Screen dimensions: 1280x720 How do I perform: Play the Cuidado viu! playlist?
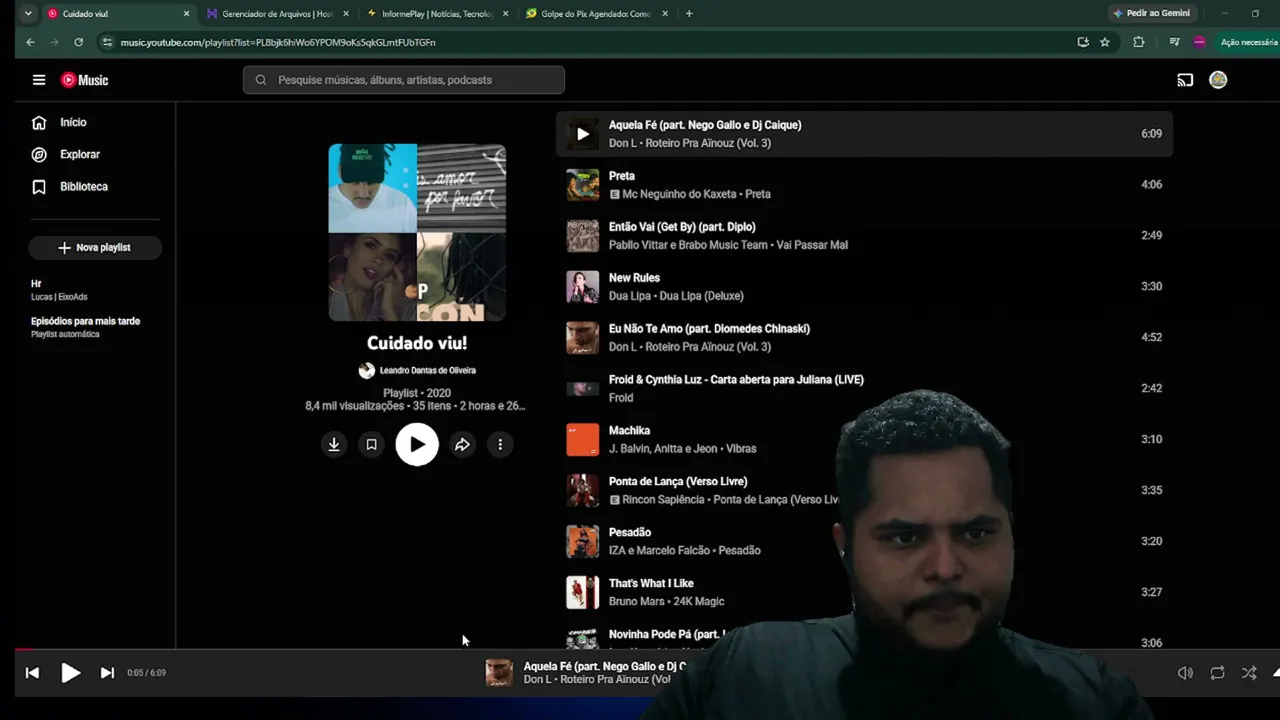coord(417,445)
